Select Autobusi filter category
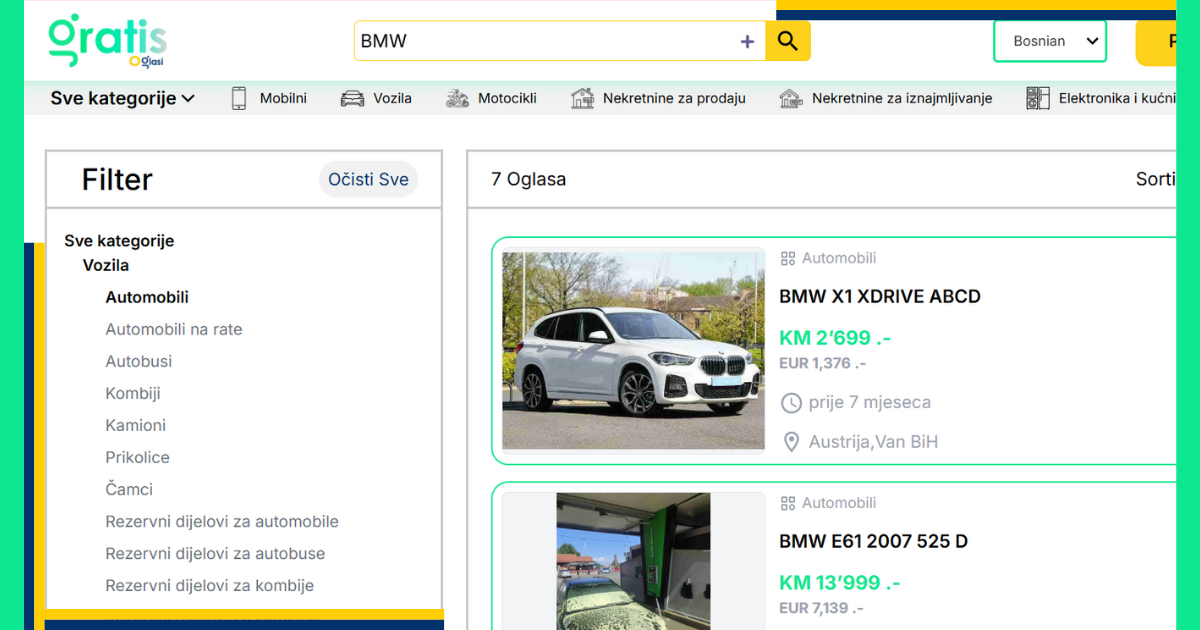Image resolution: width=1200 pixels, height=630 pixels. (x=139, y=361)
